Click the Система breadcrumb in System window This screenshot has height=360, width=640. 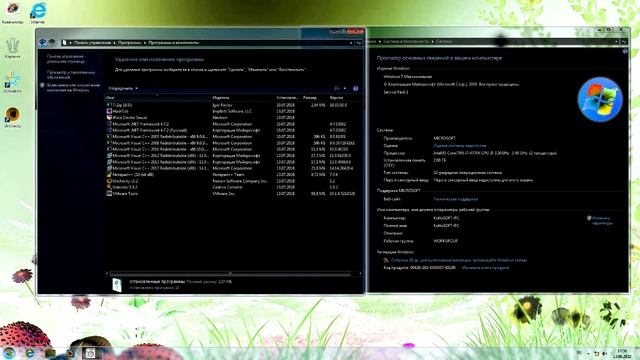click(x=444, y=42)
